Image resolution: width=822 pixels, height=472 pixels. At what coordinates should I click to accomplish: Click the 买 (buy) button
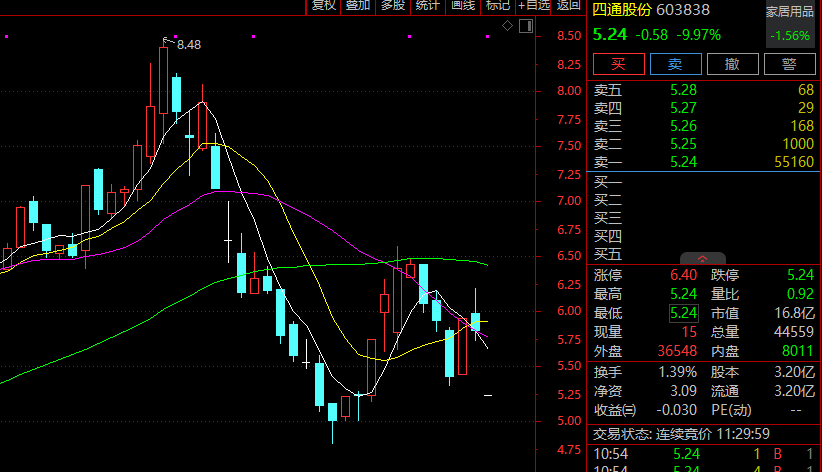click(617, 64)
